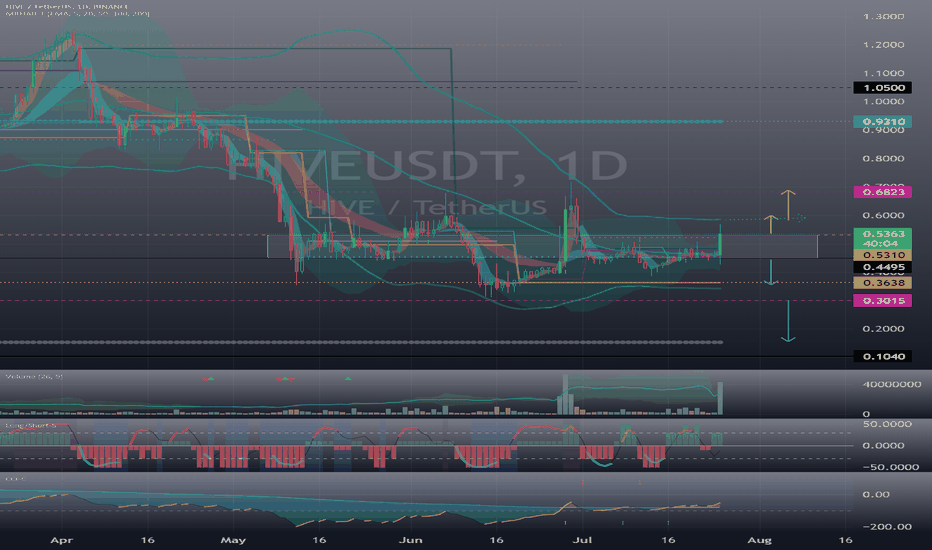Click the 0.8000 price axis value
The image size is (932, 550).
tap(883, 158)
